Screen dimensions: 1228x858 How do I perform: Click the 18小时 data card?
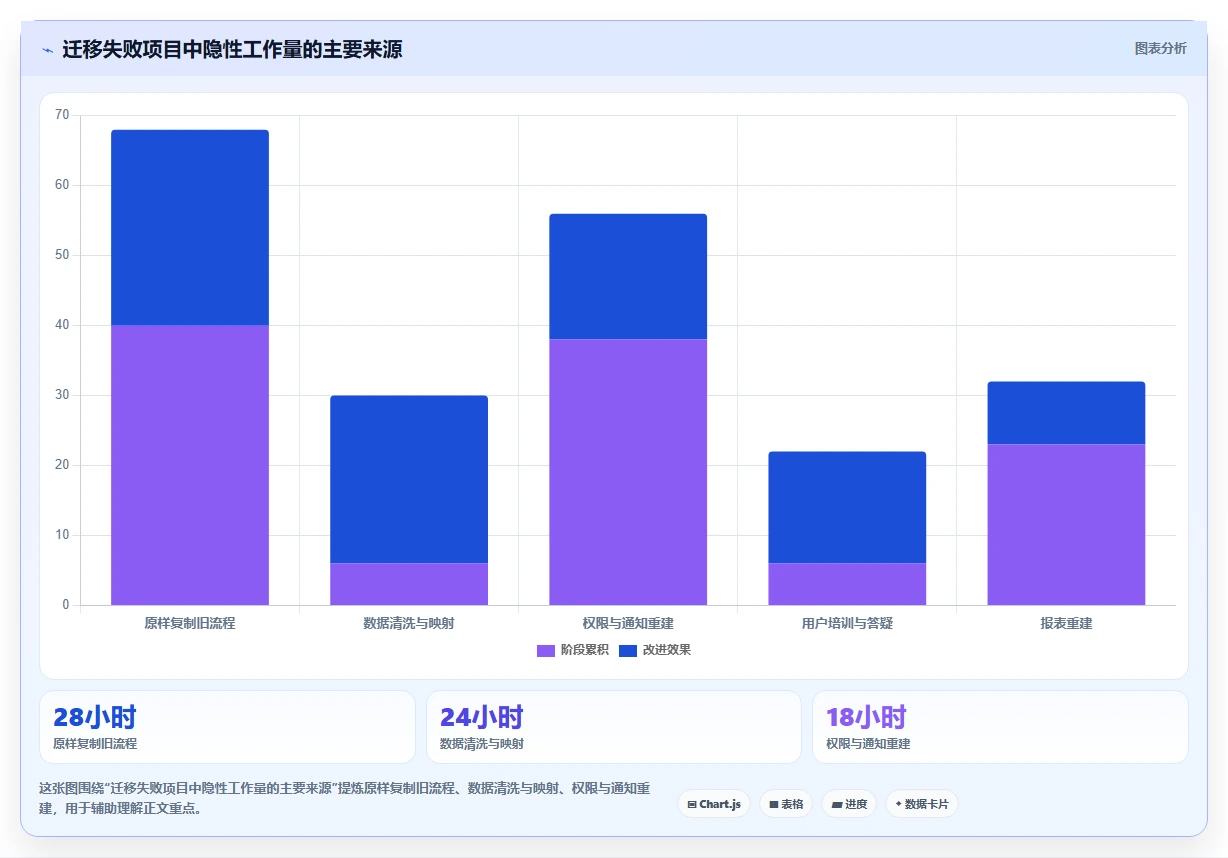1000,727
